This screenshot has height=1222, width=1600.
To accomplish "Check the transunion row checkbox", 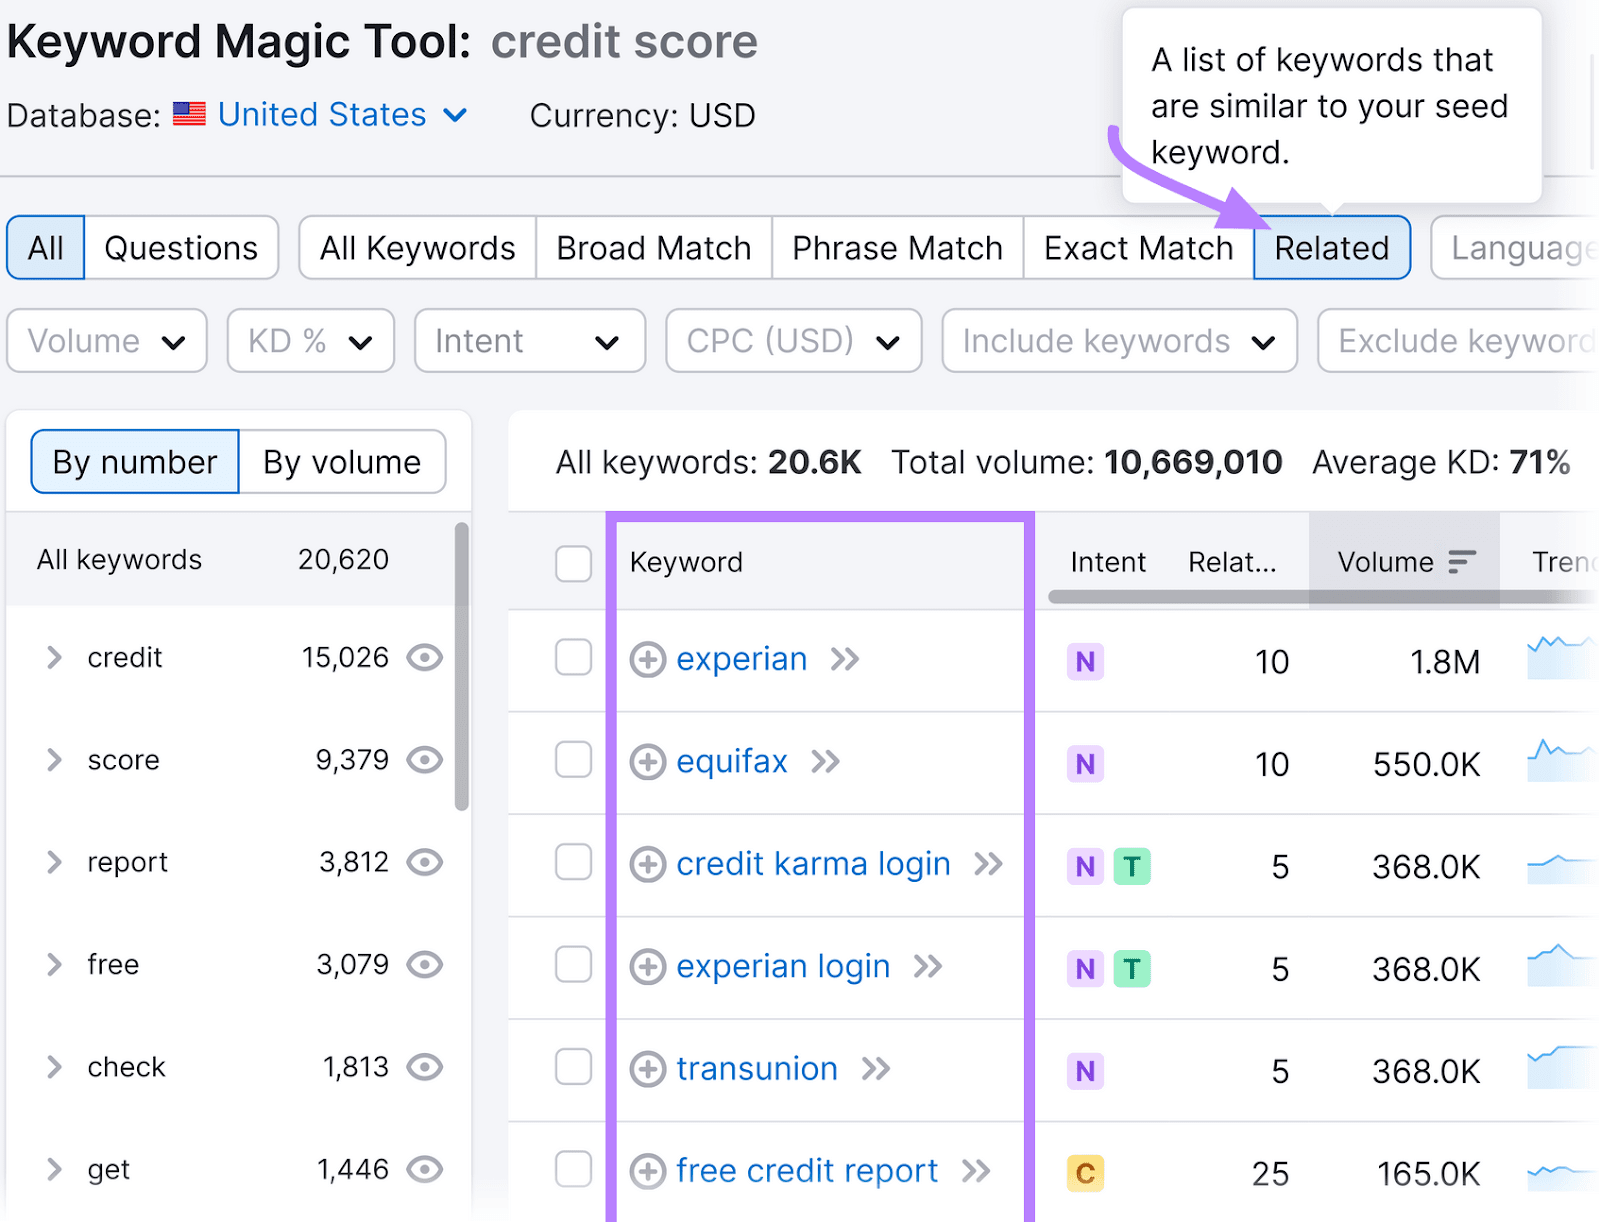I will 574,1067.
